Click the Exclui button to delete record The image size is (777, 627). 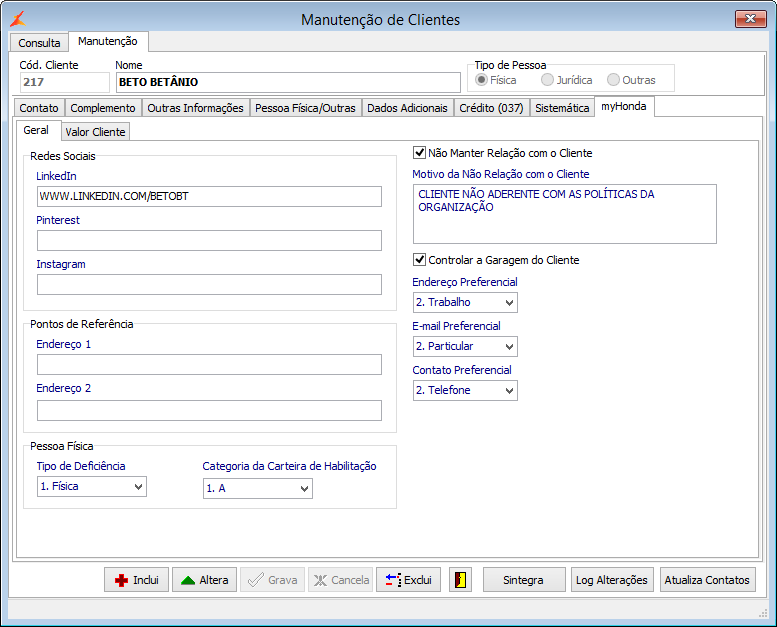[408, 580]
